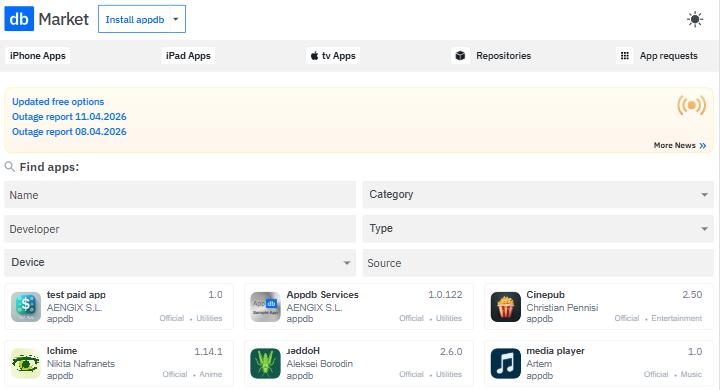The width and height of the screenshot is (720, 390).
Task: Click version 1.0.122 of Appdb Services
Action: [445, 294]
